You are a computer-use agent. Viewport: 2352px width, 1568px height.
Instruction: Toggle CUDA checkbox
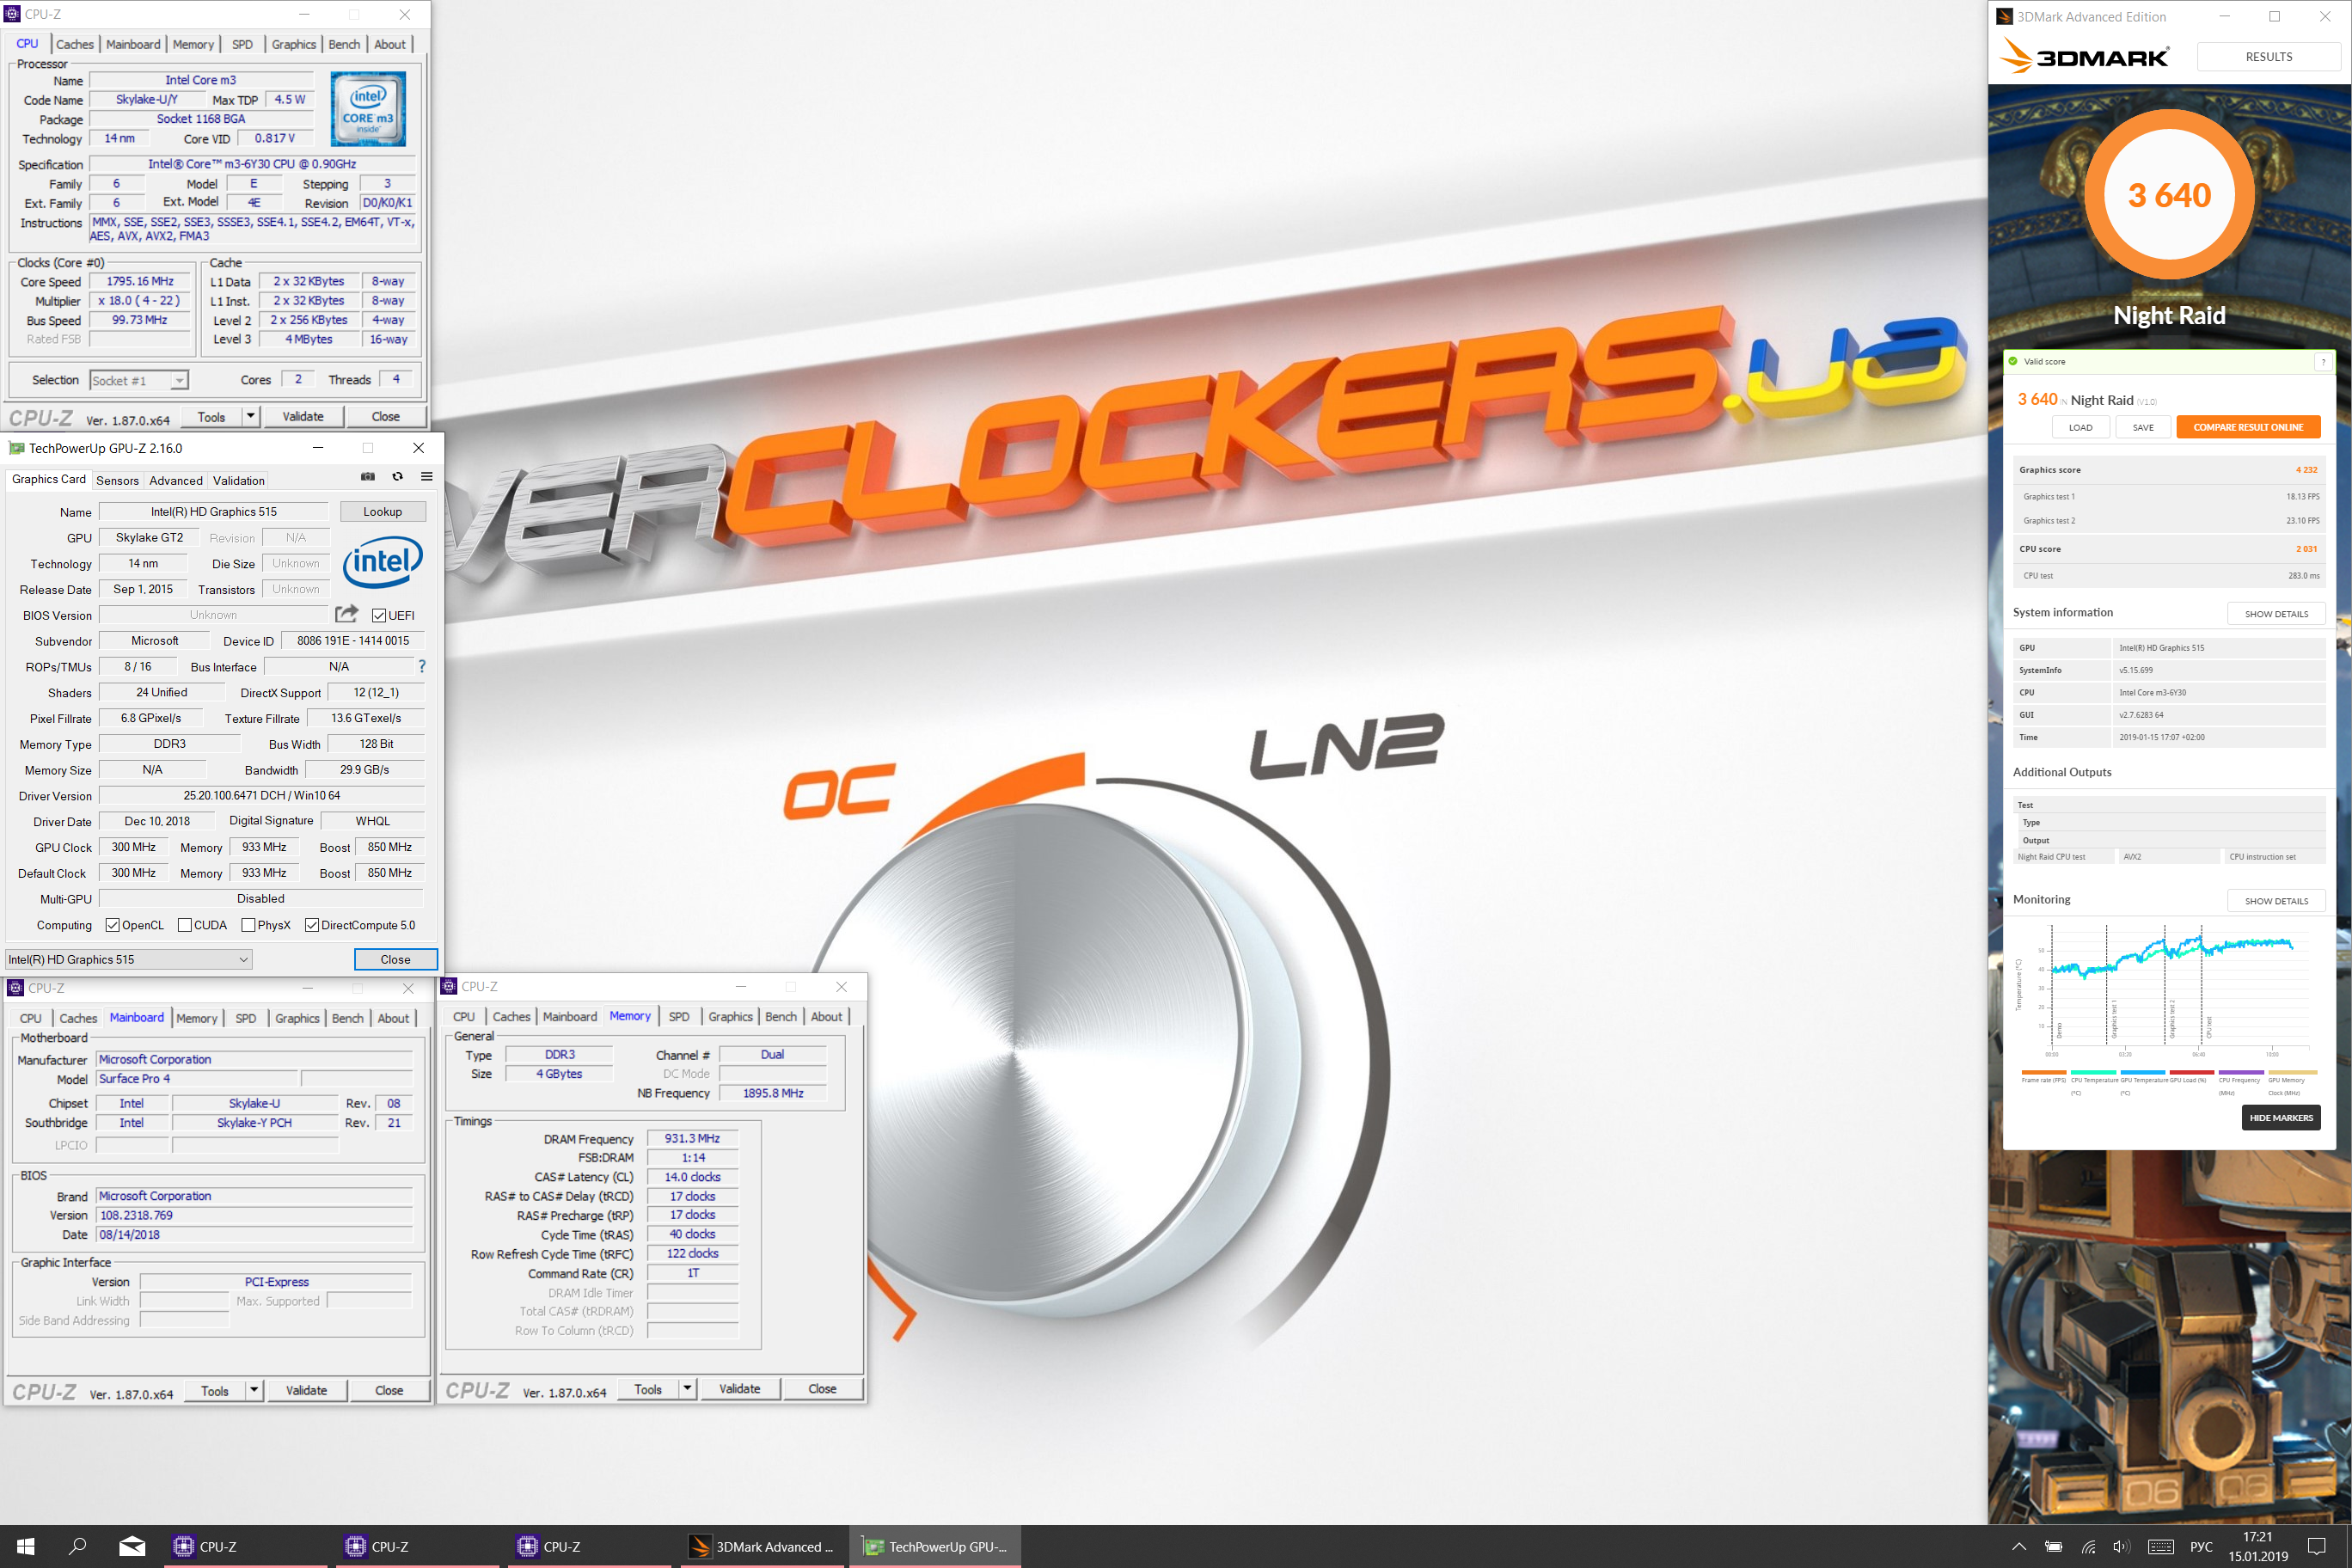pos(185,925)
